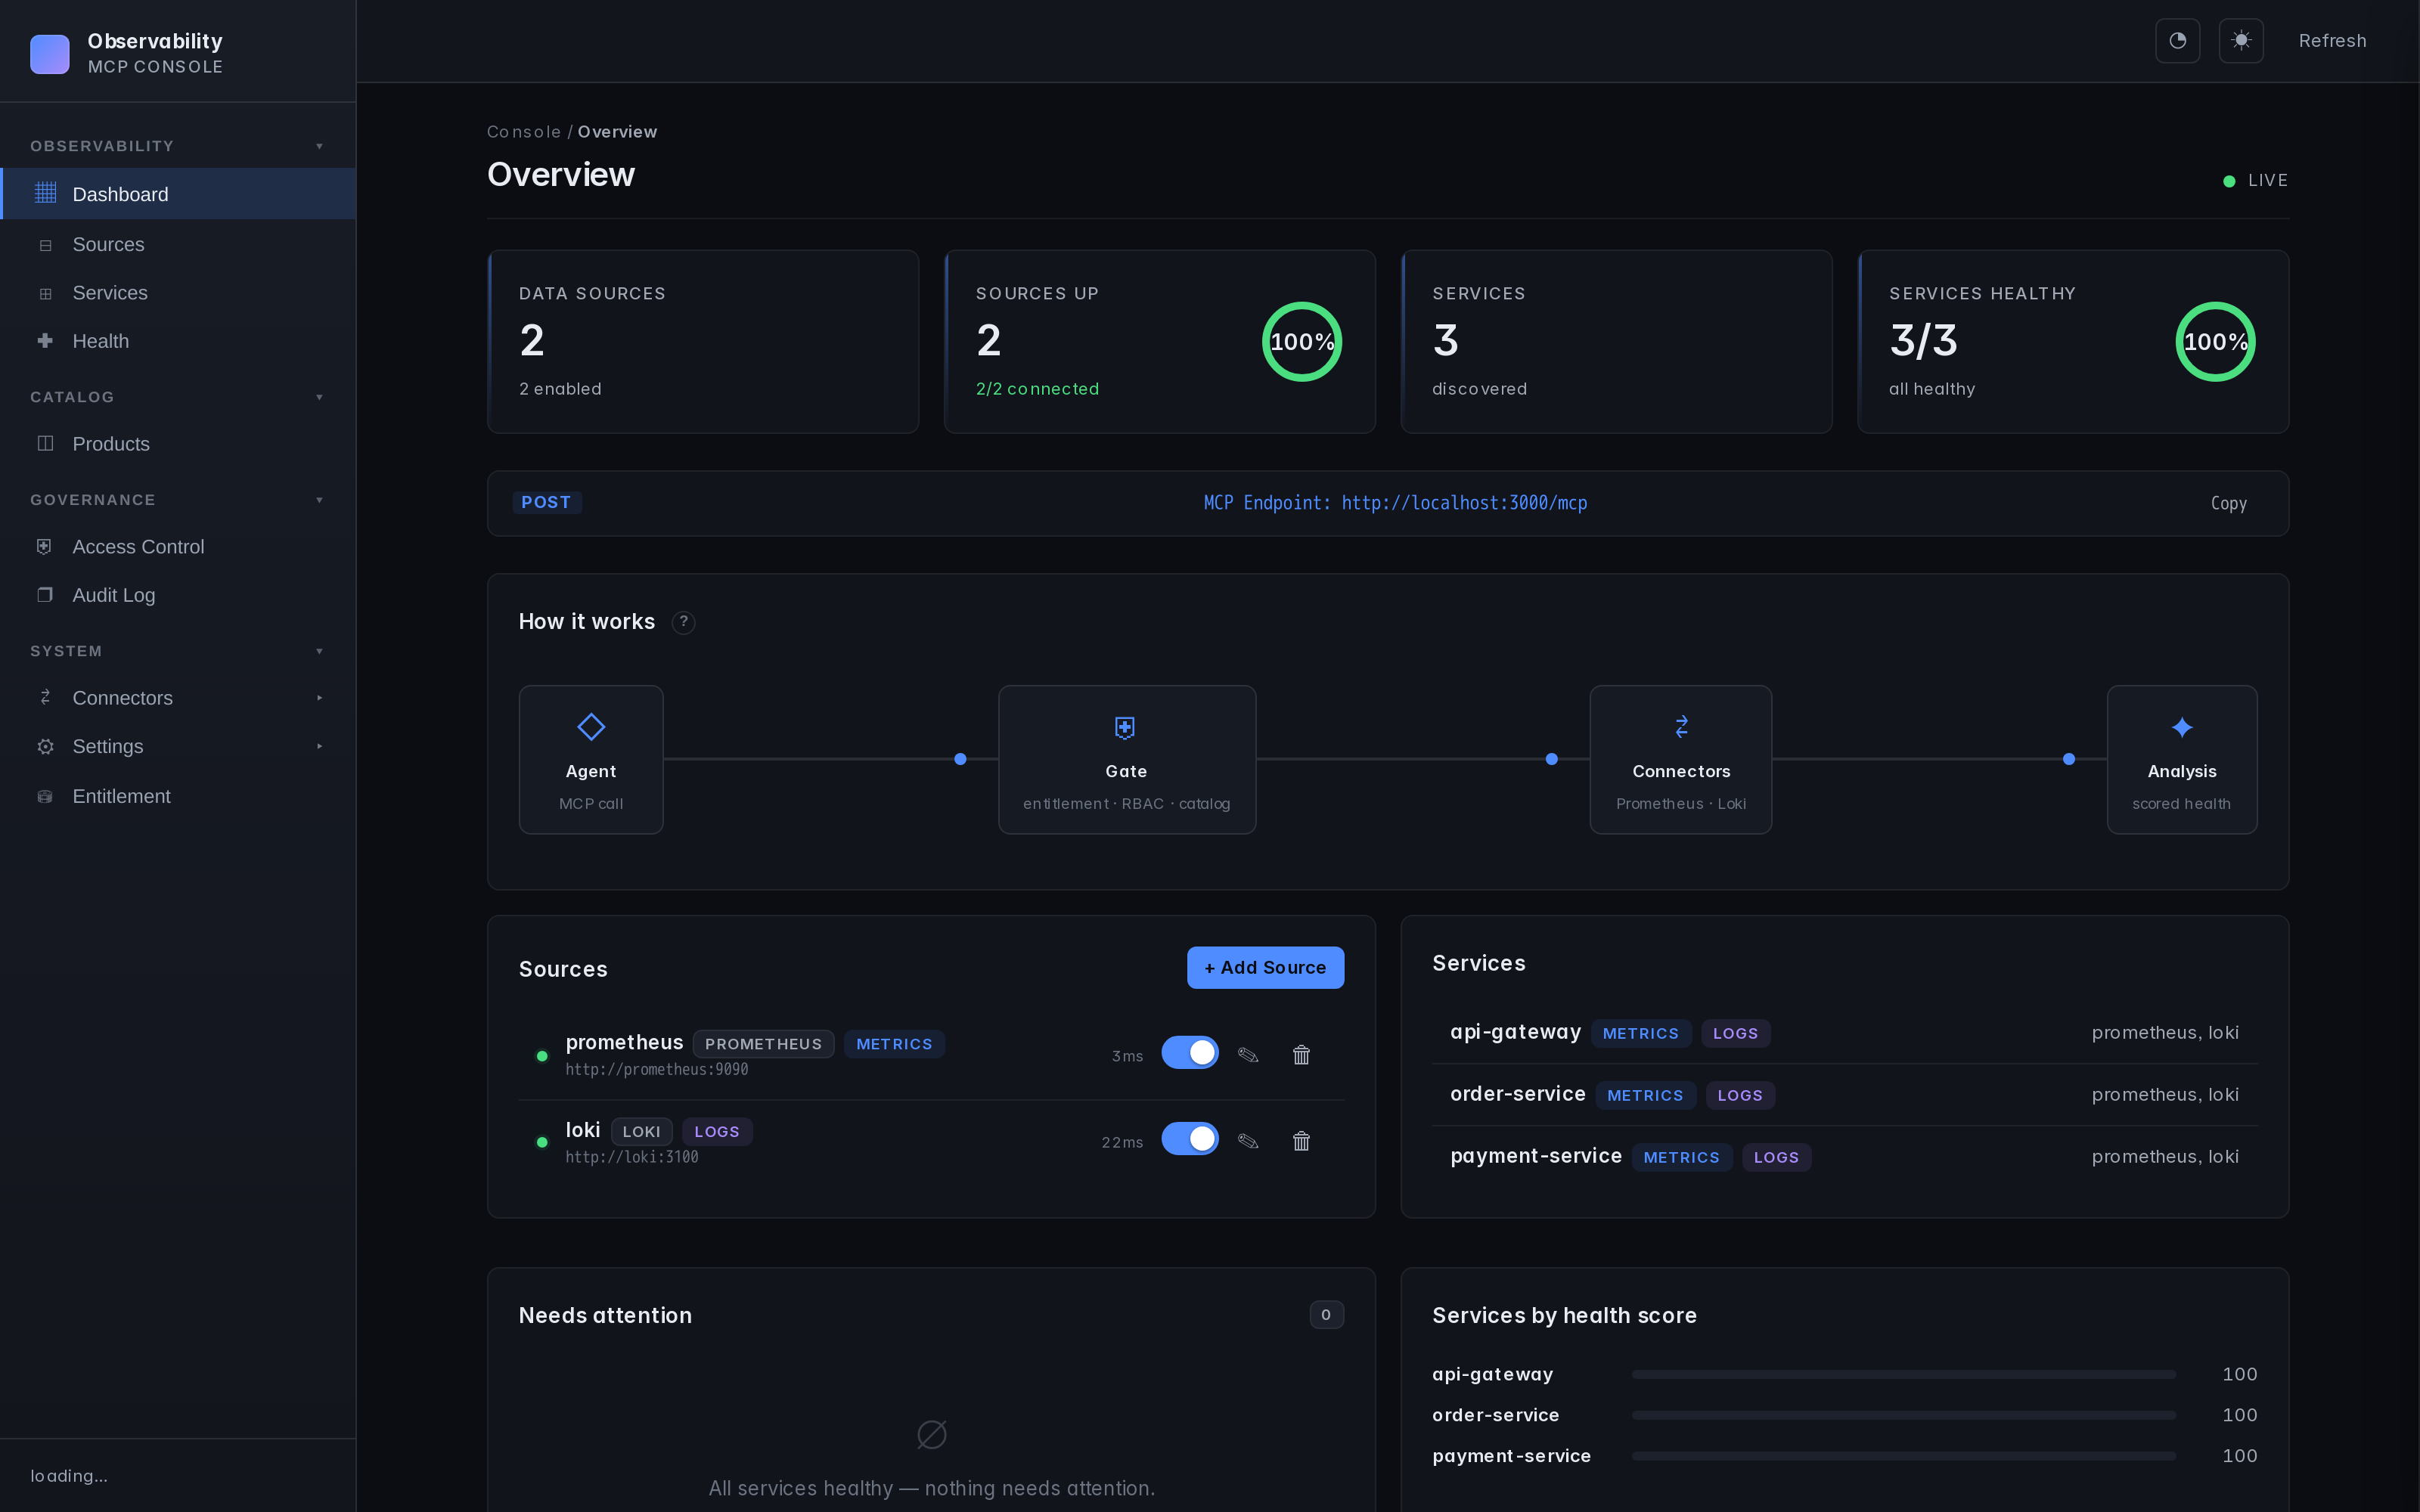Screen dimensions: 2420x1512
Task: Delete the loki source with trash icon
Action: coord(1301,1141)
